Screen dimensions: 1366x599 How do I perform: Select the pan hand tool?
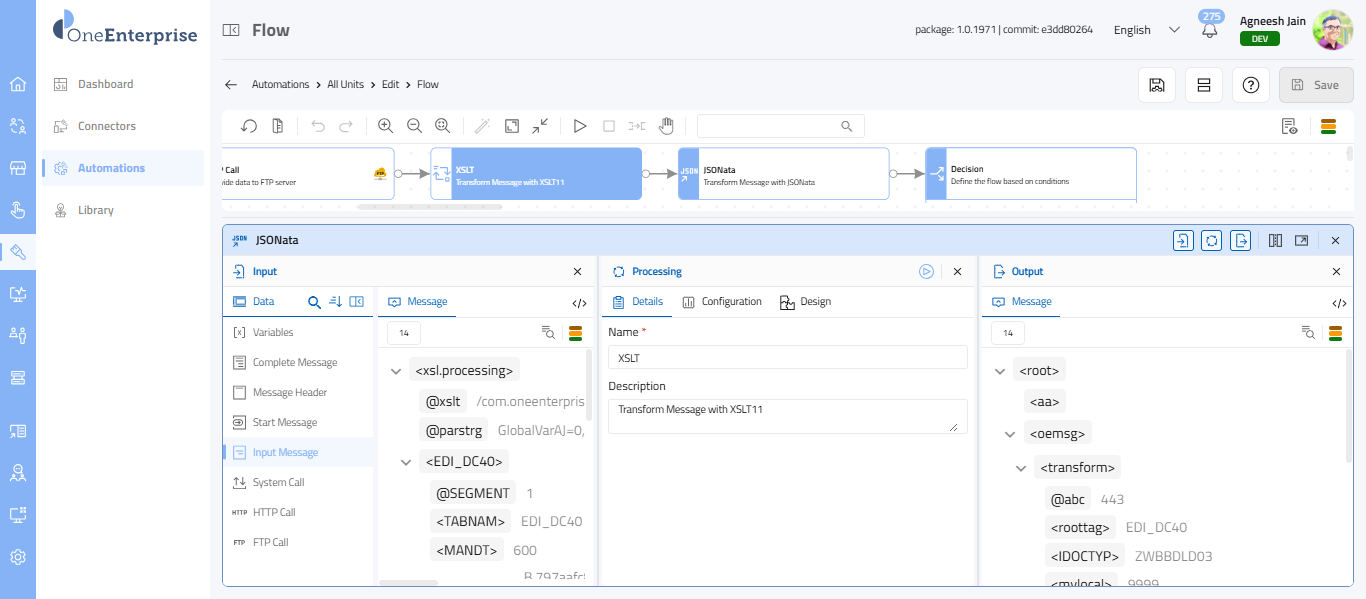pyautogui.click(x=666, y=126)
